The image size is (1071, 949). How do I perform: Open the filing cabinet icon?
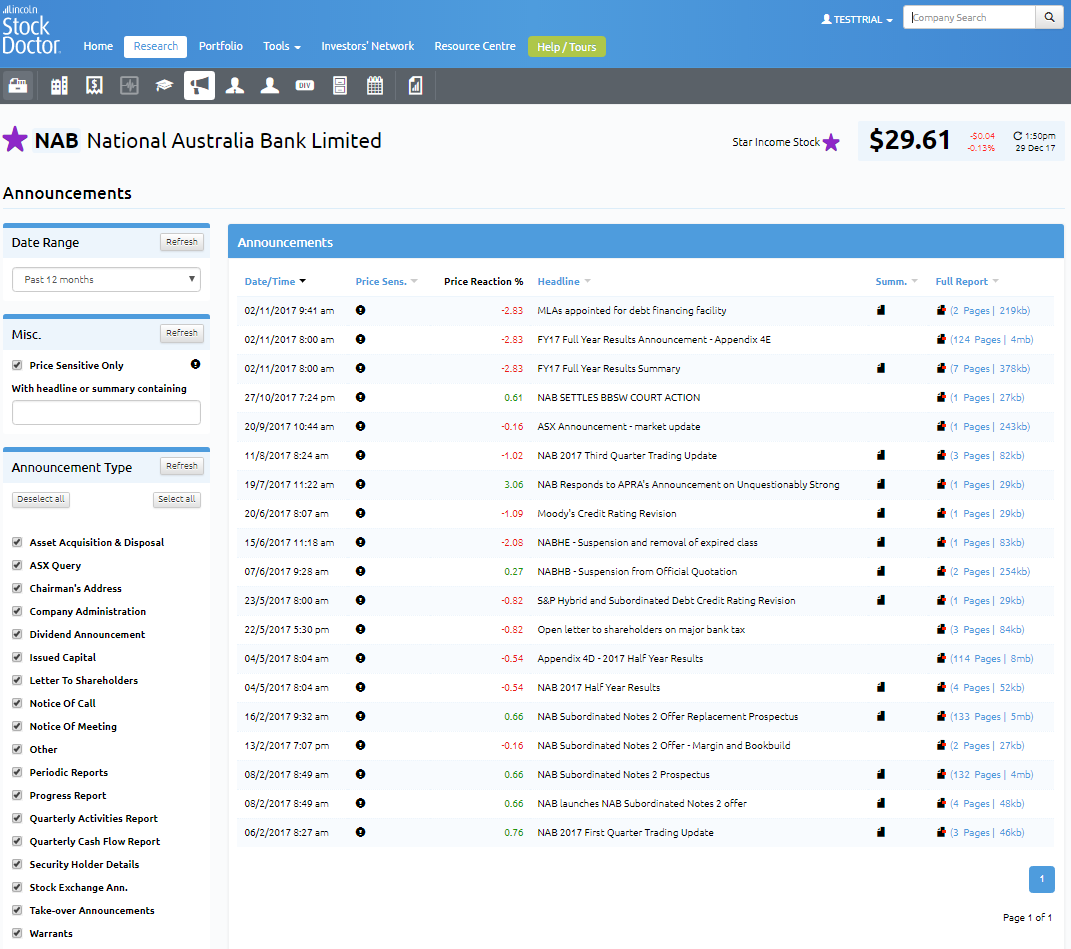339,85
